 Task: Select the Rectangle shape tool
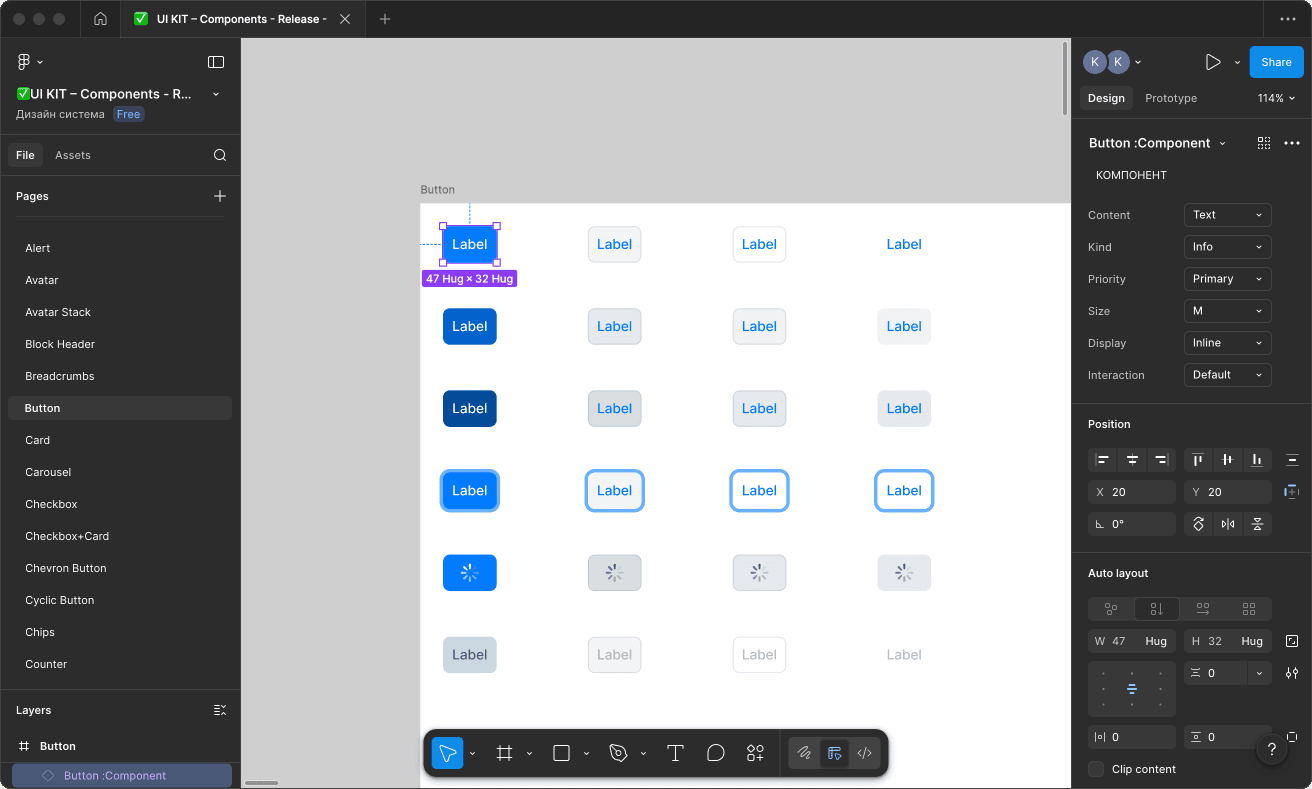(x=561, y=753)
